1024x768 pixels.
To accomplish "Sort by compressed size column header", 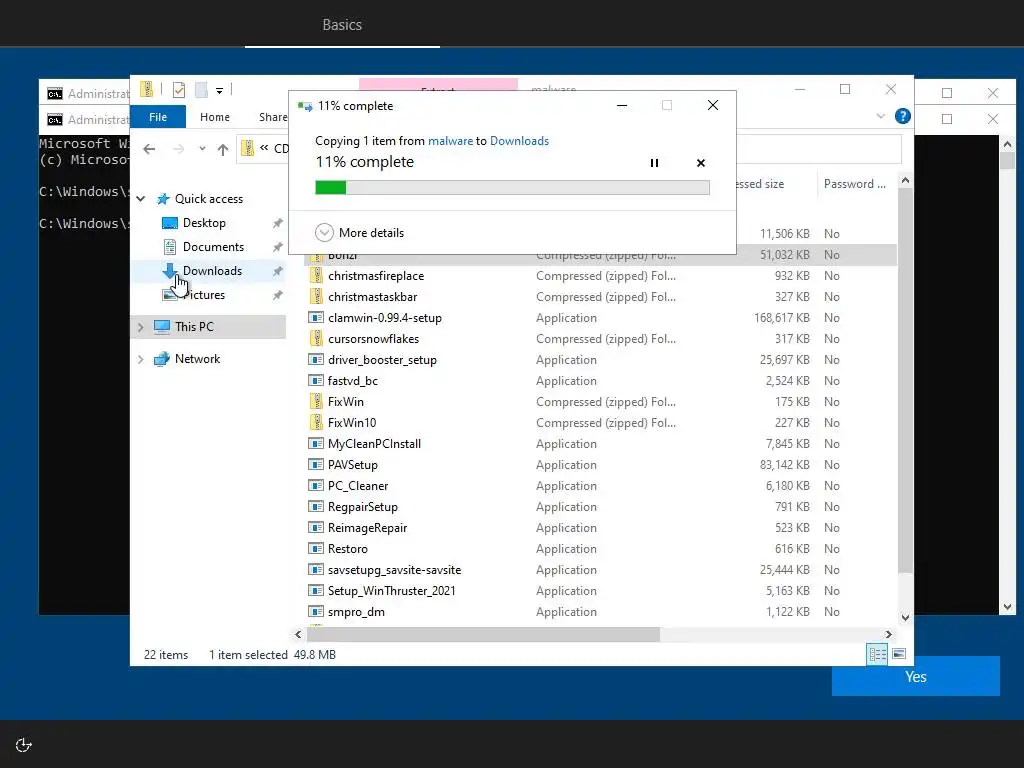I will click(776, 184).
